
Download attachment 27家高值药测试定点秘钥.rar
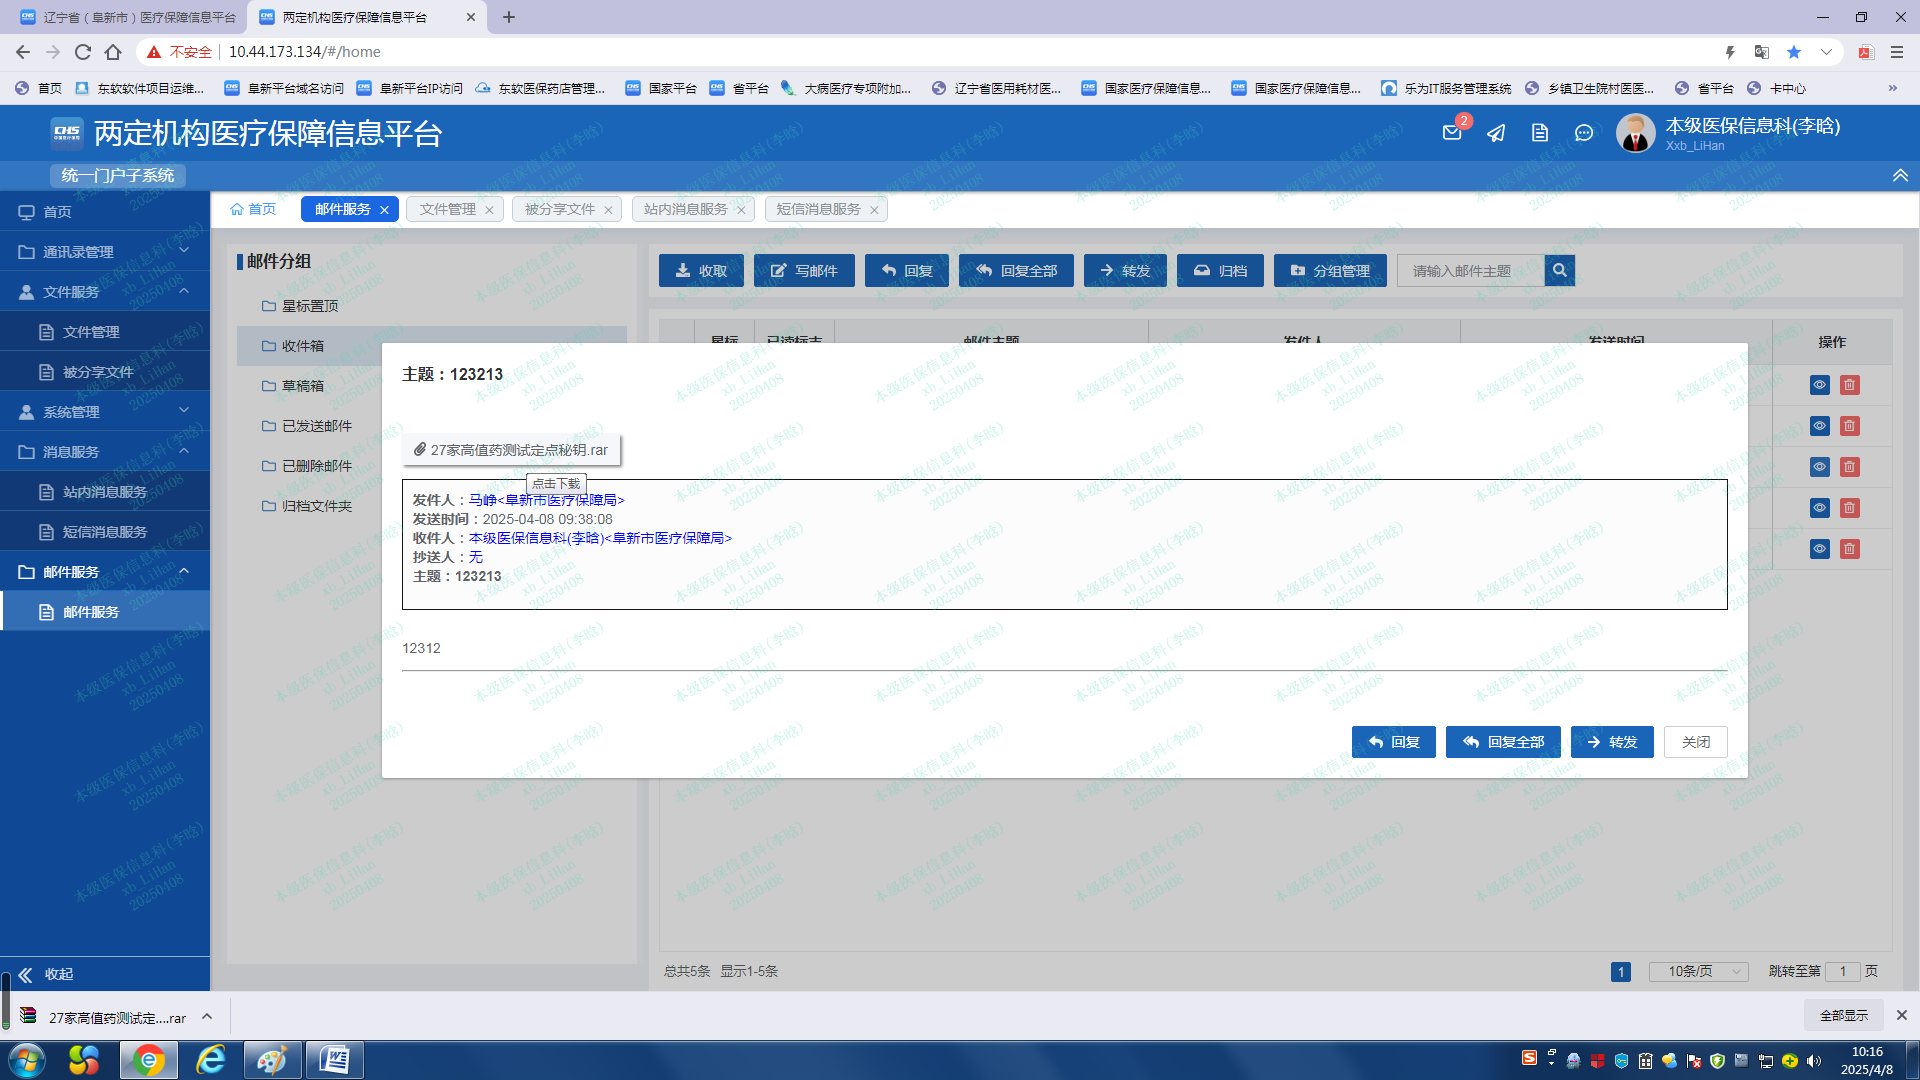coord(511,450)
